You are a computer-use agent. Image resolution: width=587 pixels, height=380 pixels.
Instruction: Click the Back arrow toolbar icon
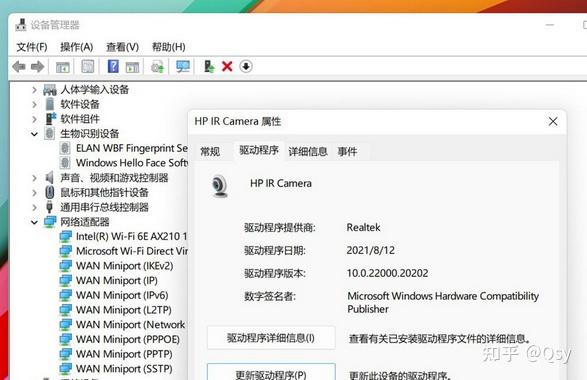click(19, 67)
